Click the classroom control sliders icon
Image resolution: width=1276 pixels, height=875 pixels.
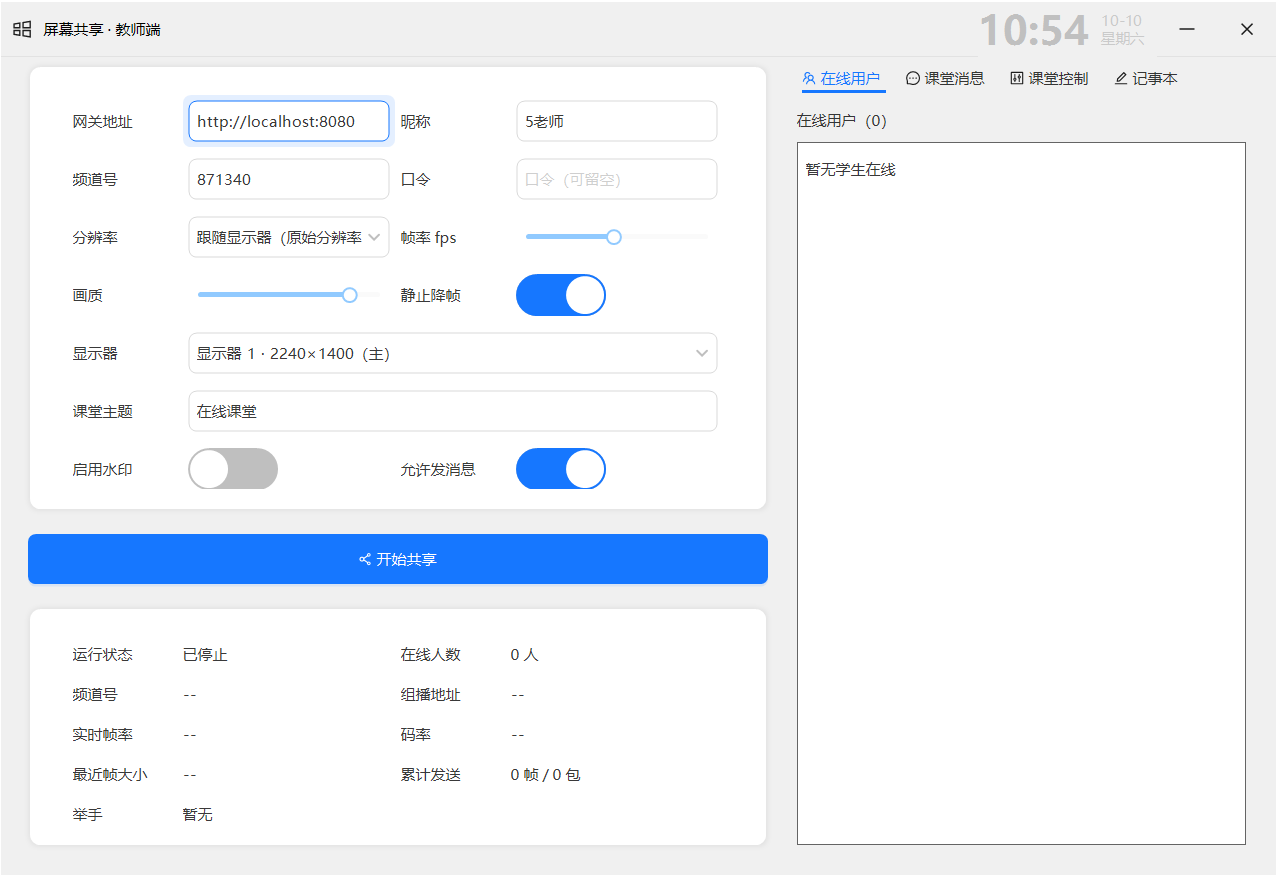click(x=1017, y=78)
